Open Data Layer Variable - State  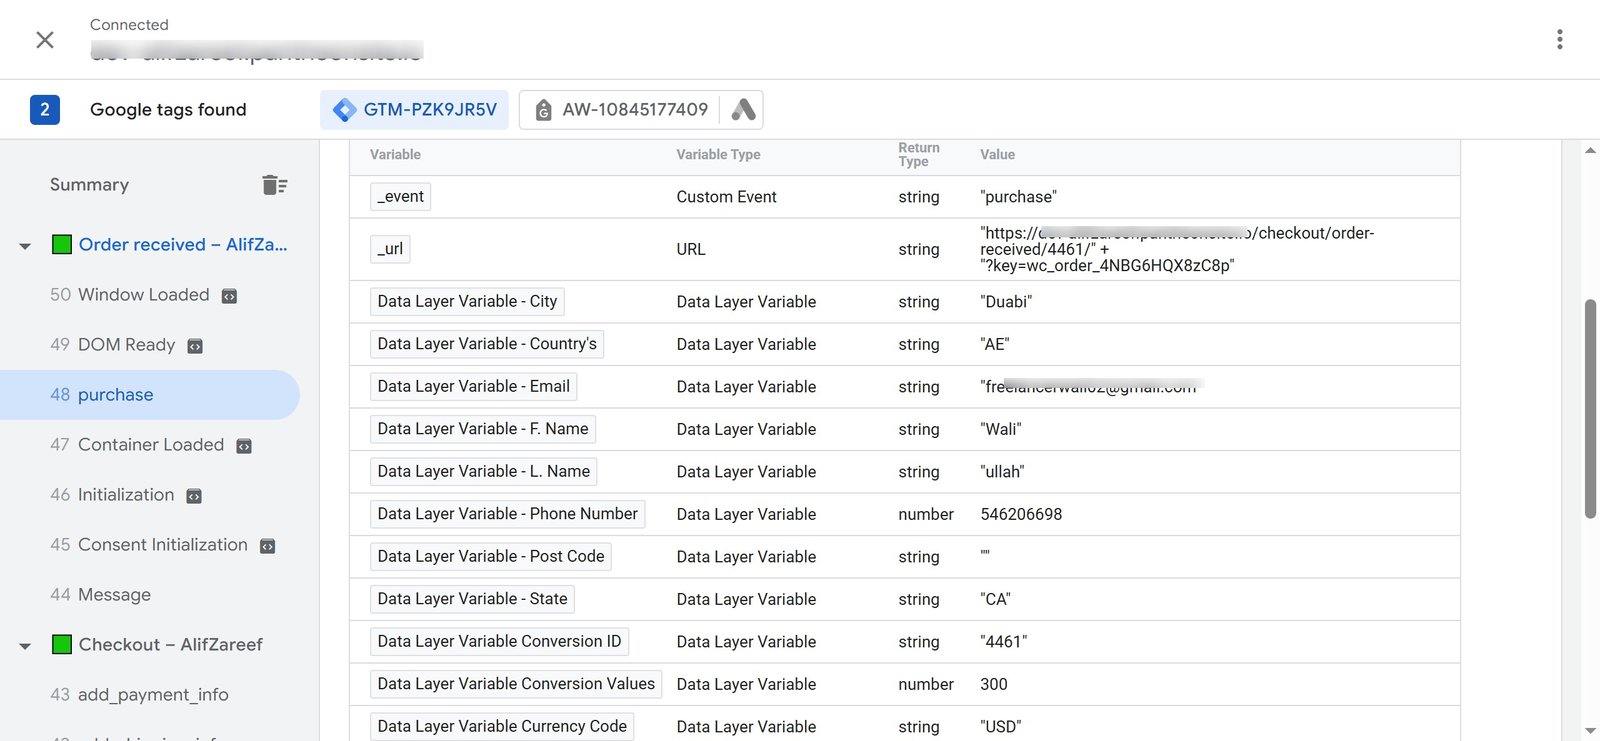click(472, 599)
